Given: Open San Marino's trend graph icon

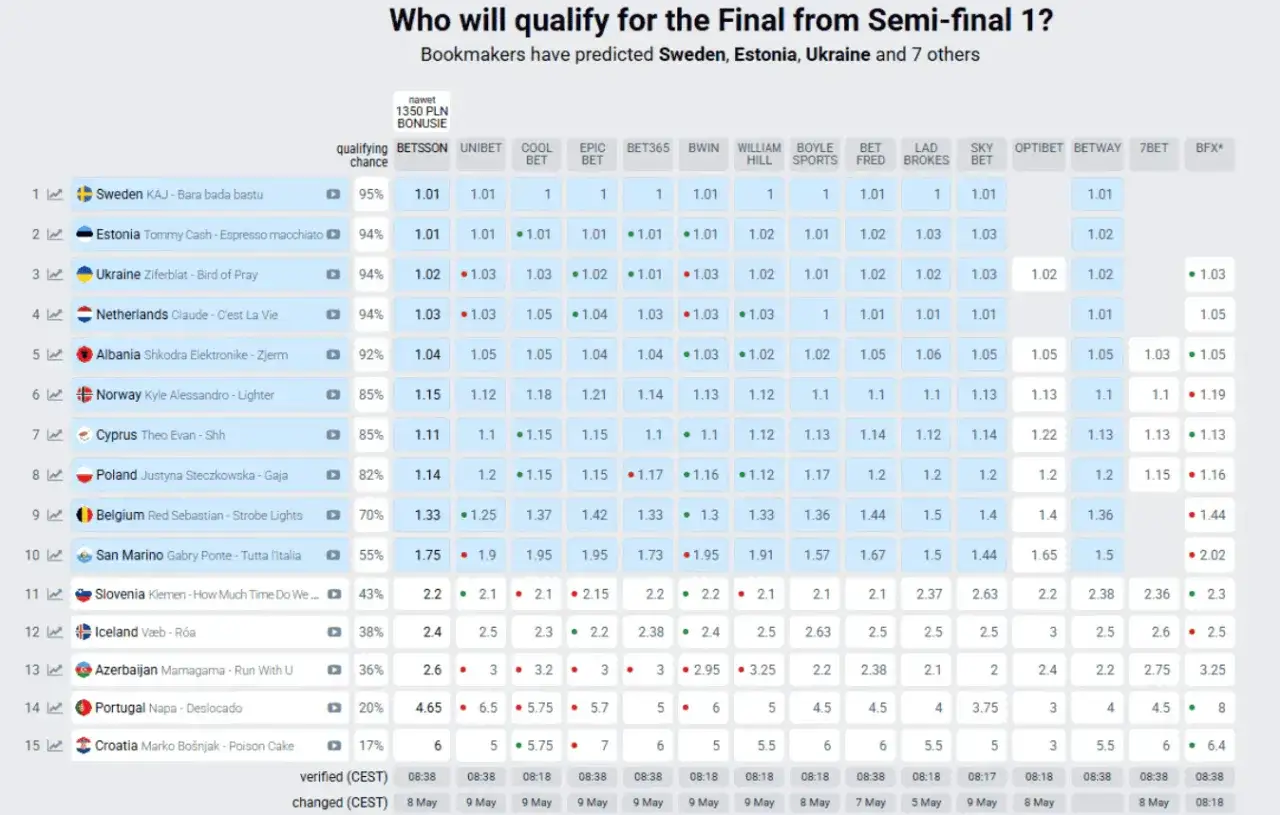Looking at the screenshot, I should click(x=54, y=554).
